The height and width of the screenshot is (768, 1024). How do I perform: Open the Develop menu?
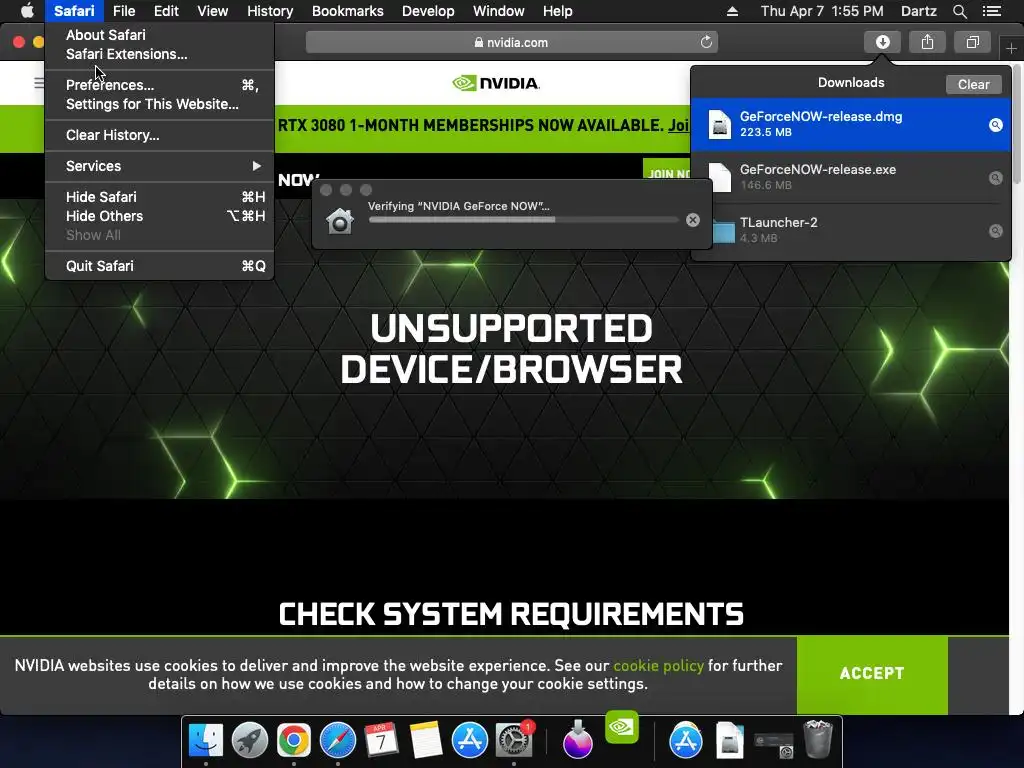point(428,11)
